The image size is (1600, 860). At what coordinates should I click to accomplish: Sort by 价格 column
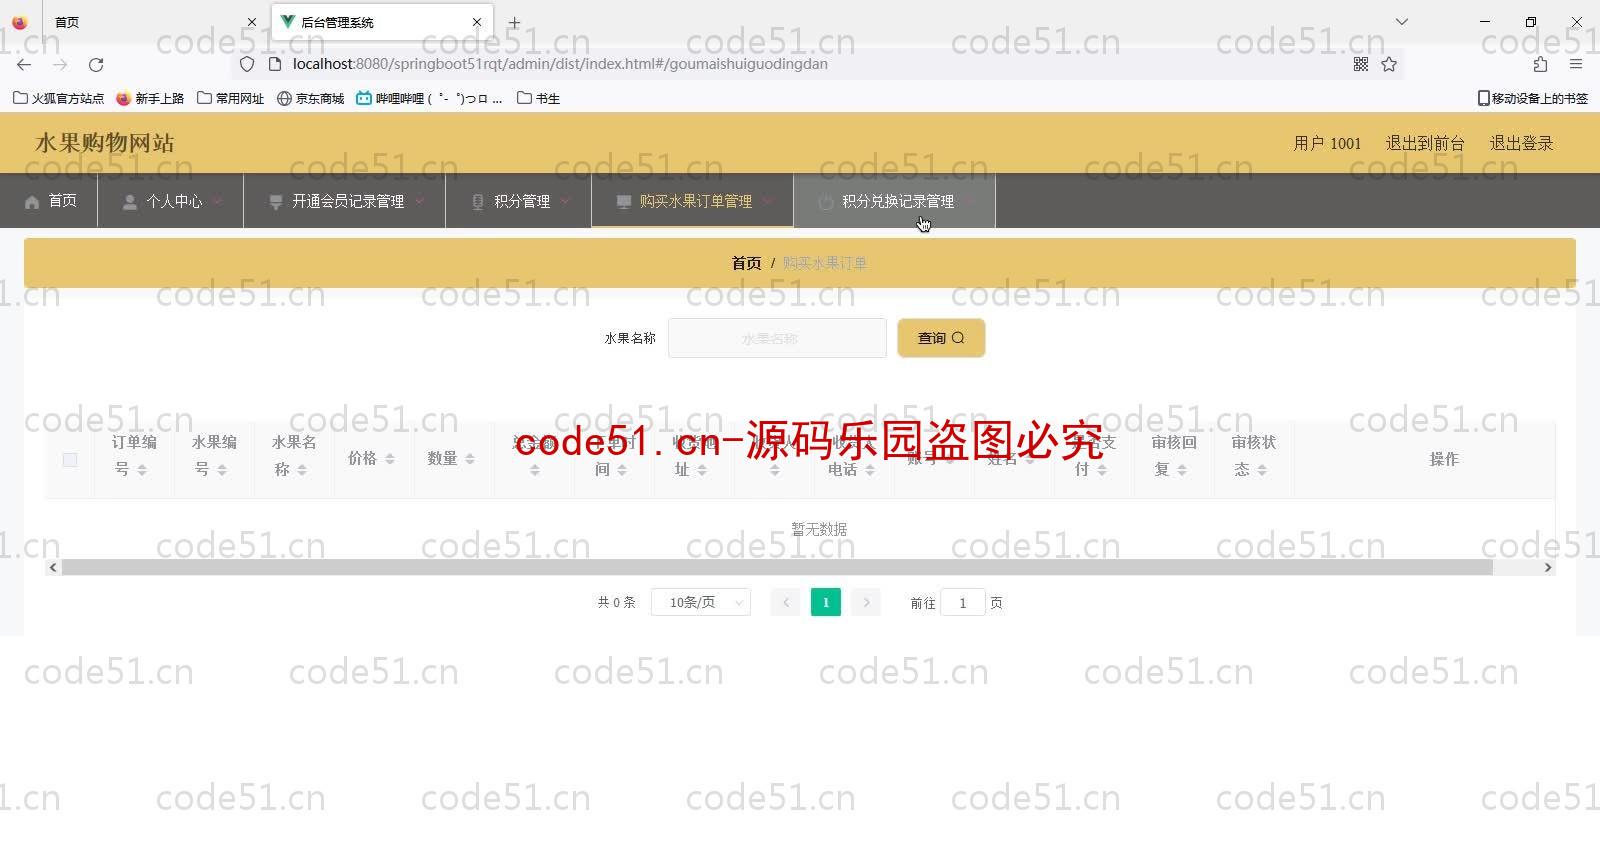(x=390, y=458)
